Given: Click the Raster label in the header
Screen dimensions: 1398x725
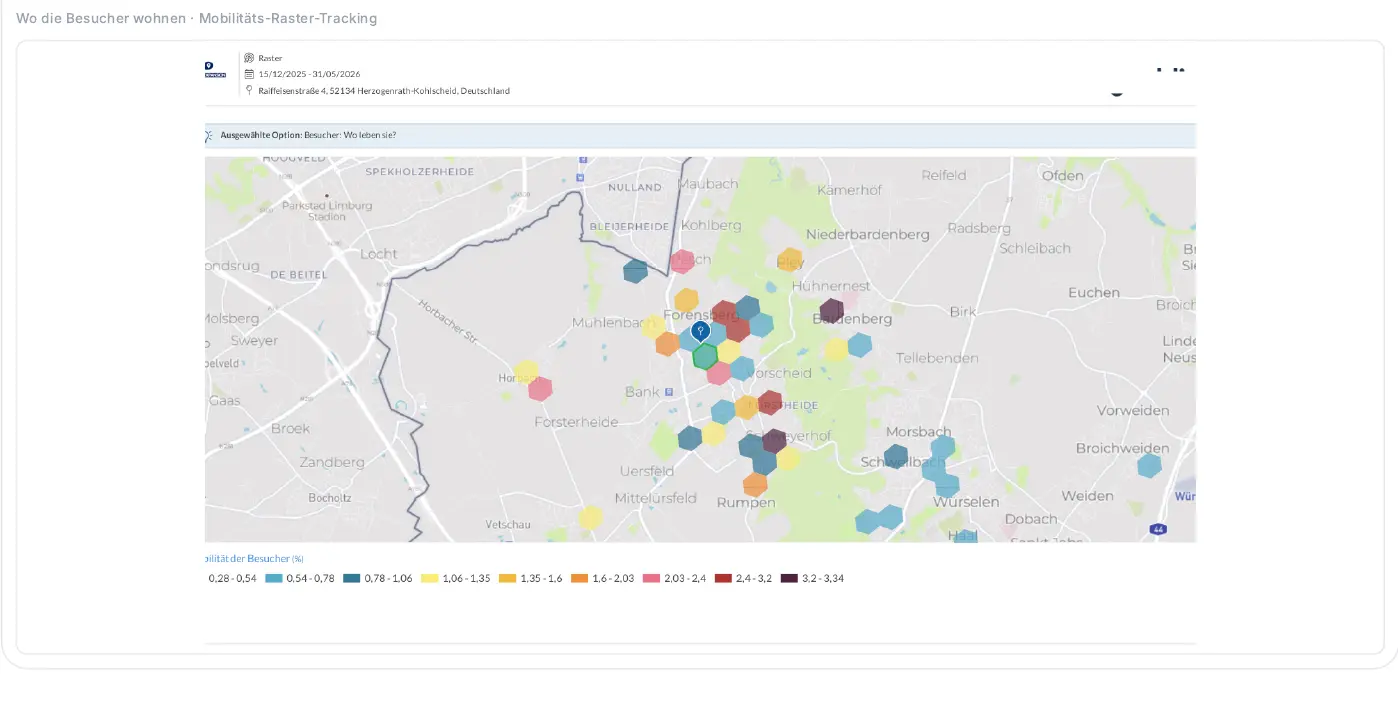Looking at the screenshot, I should tap(270, 58).
